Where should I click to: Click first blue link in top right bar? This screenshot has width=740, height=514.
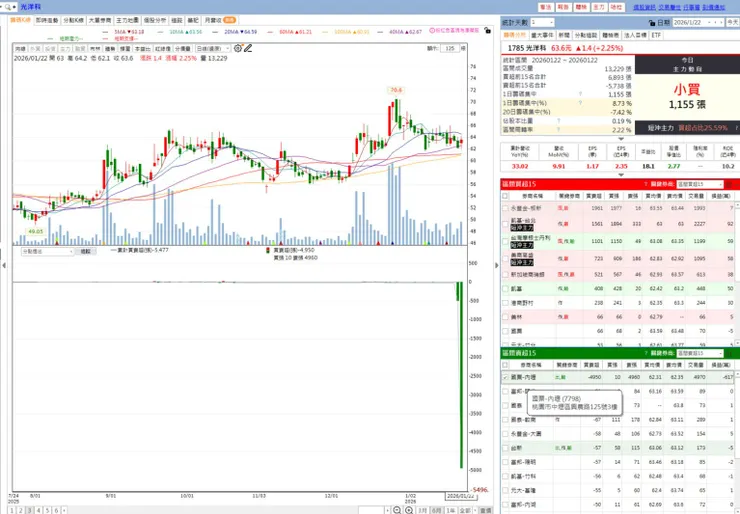644,8
